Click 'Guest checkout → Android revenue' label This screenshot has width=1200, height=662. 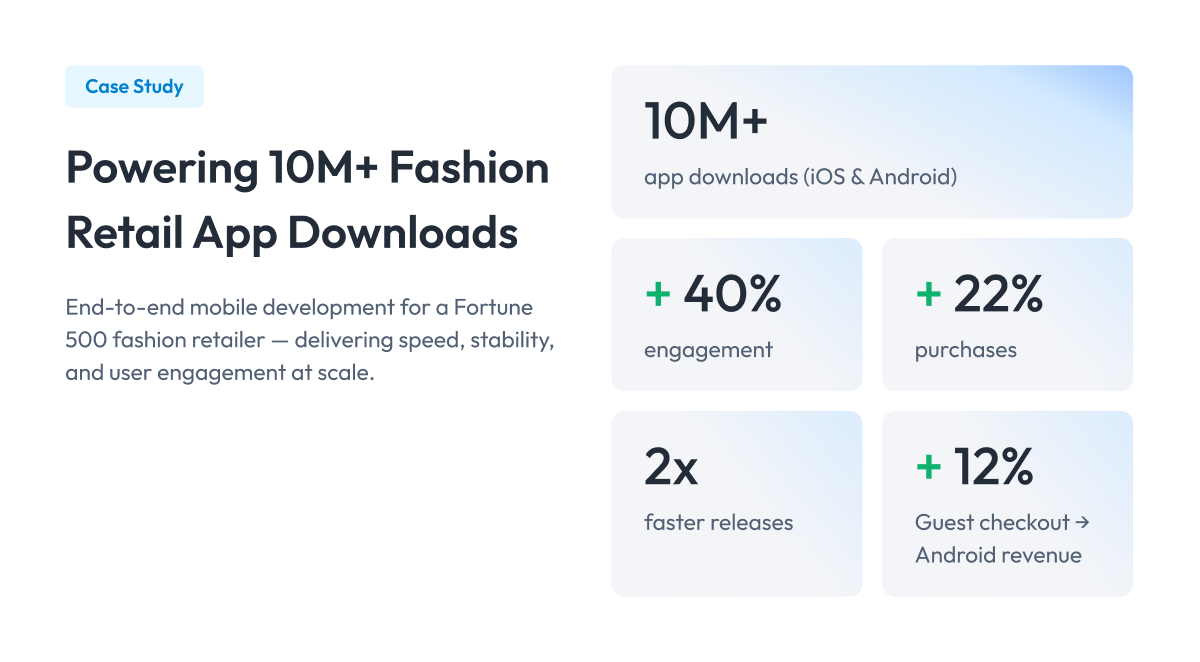pyautogui.click(x=1003, y=539)
